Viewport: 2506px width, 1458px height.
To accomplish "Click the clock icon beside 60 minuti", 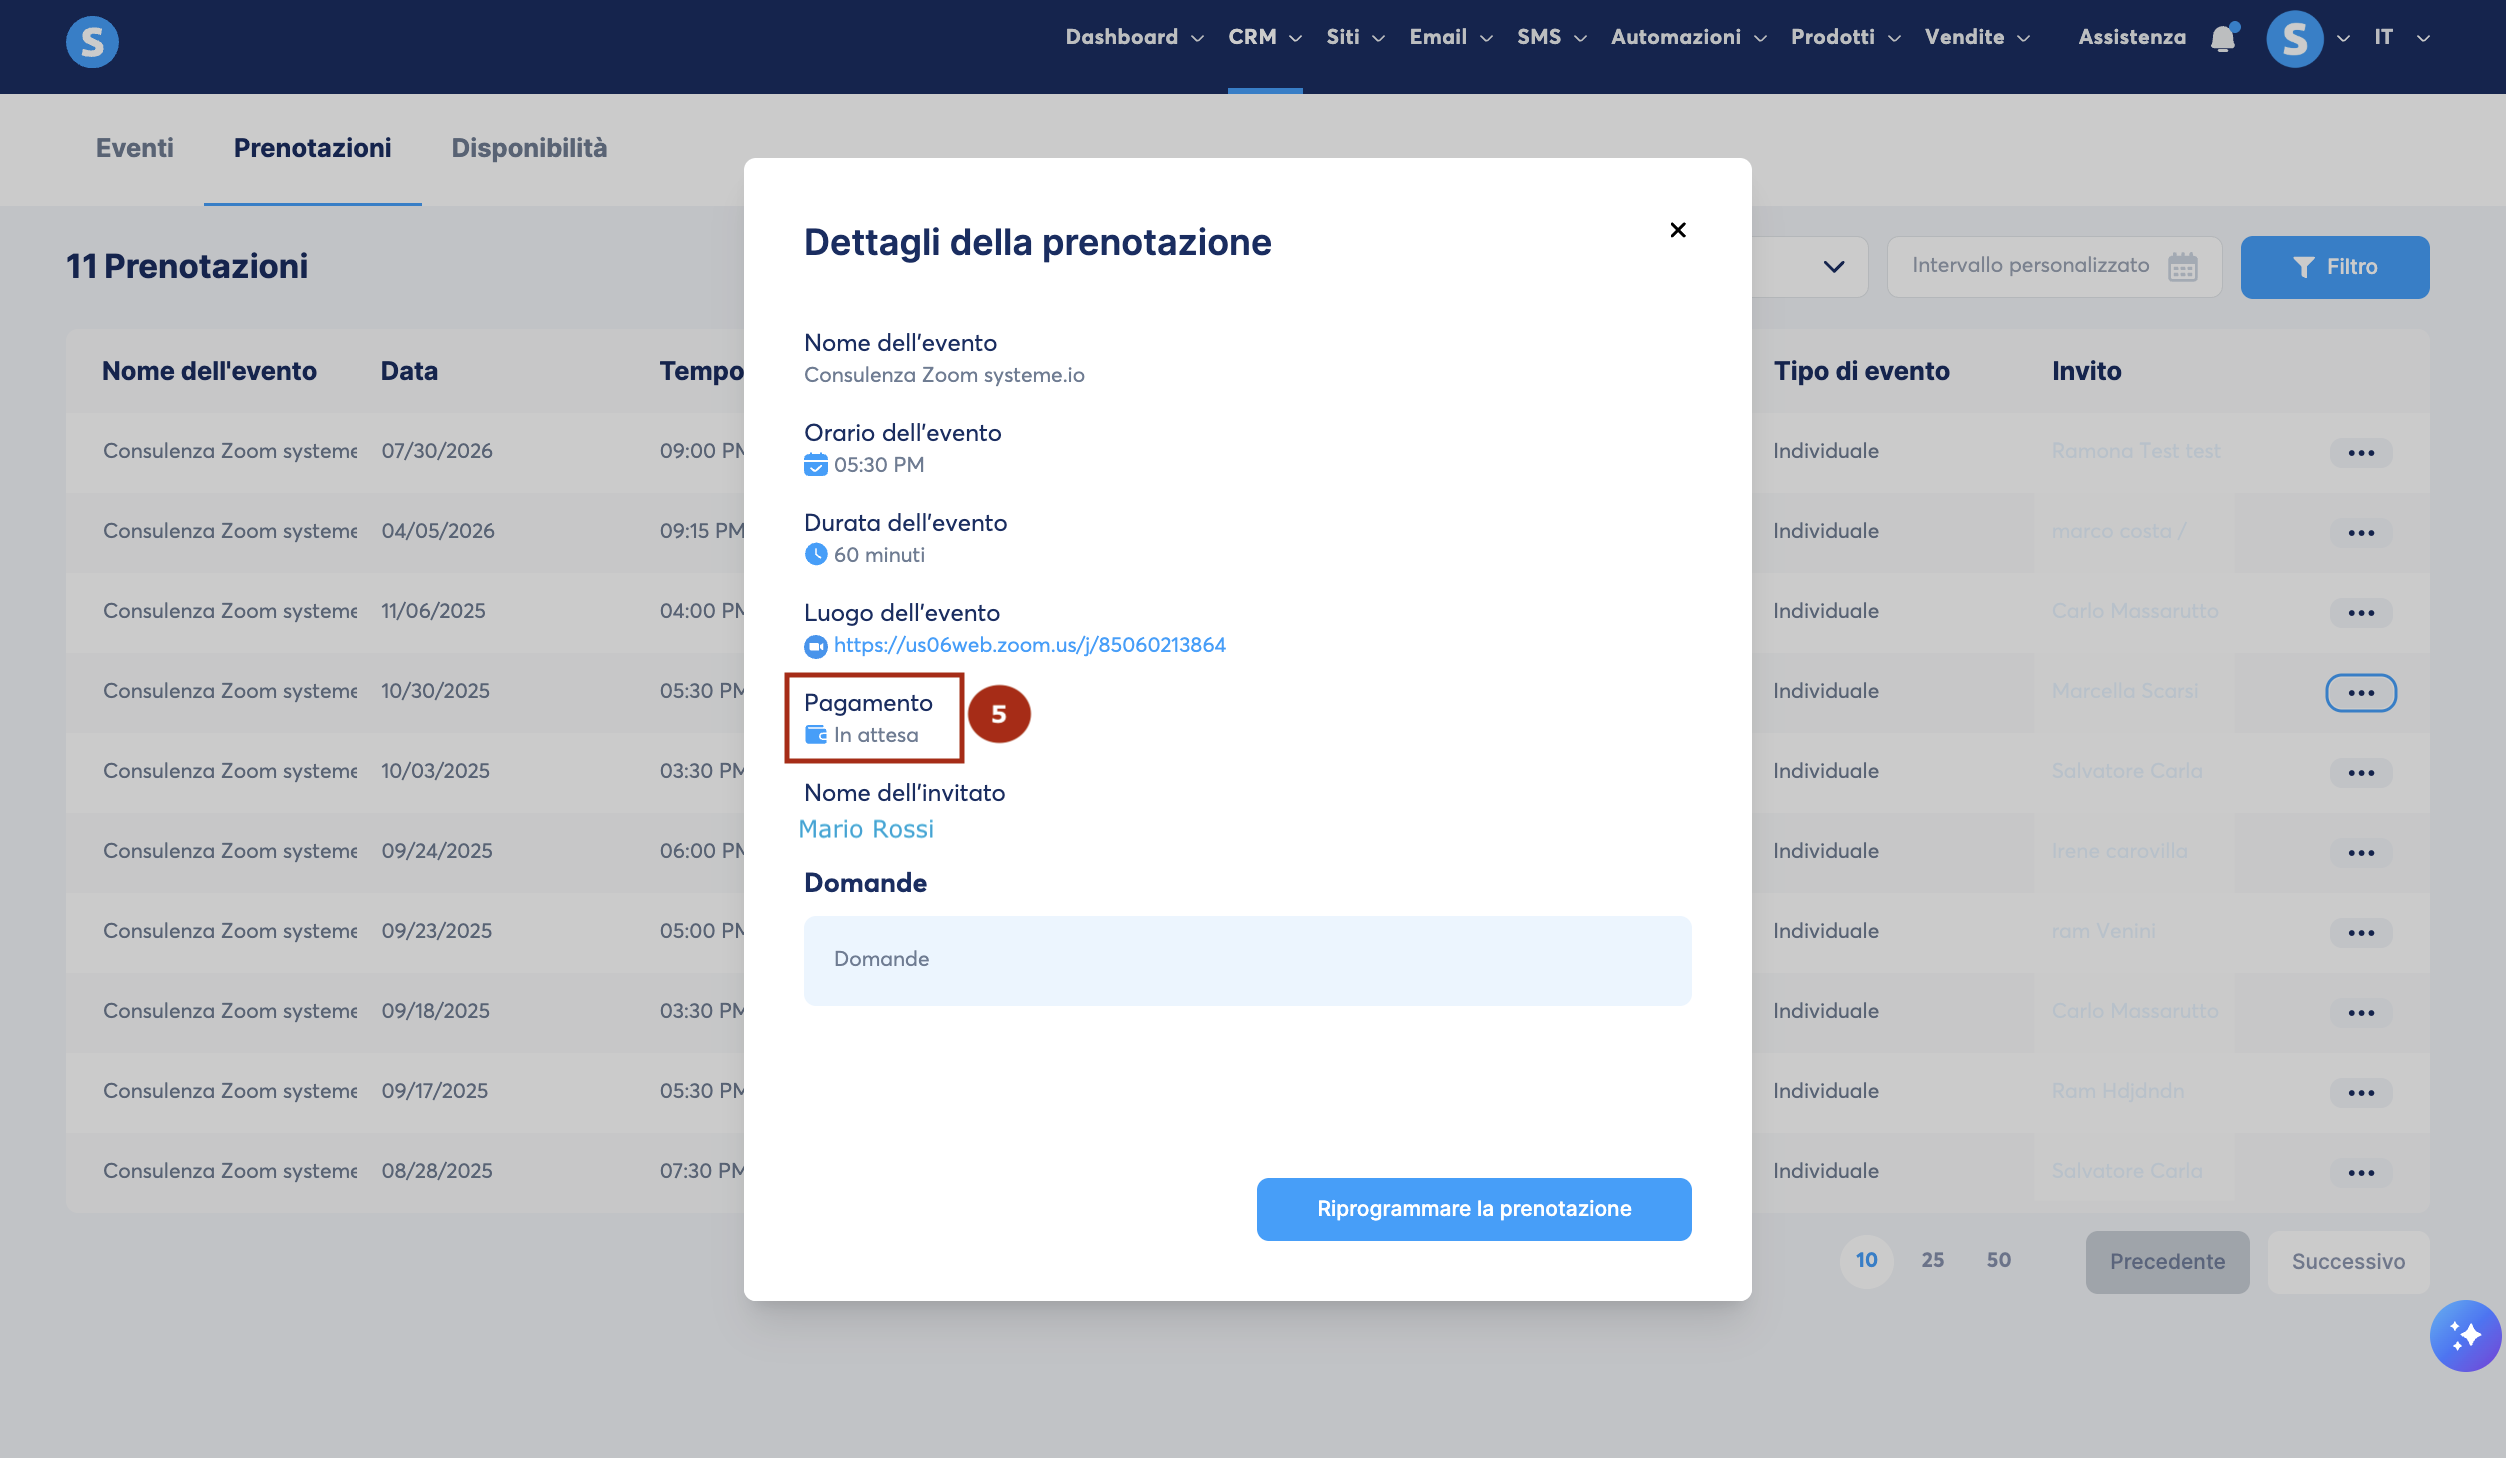I will tap(816, 554).
